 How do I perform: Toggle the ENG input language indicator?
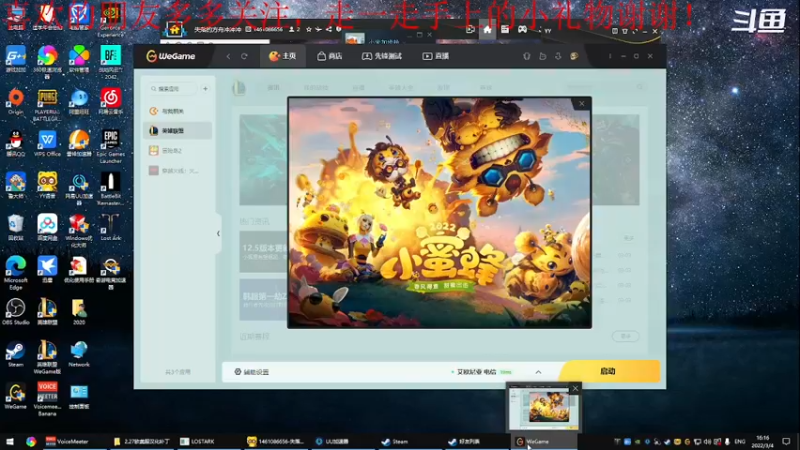pyautogui.click(x=740, y=441)
